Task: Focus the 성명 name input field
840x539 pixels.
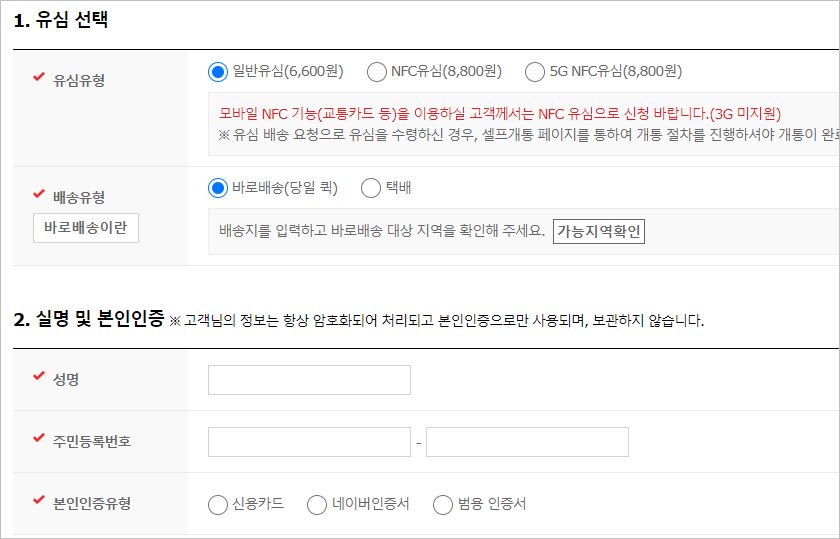Action: [309, 380]
